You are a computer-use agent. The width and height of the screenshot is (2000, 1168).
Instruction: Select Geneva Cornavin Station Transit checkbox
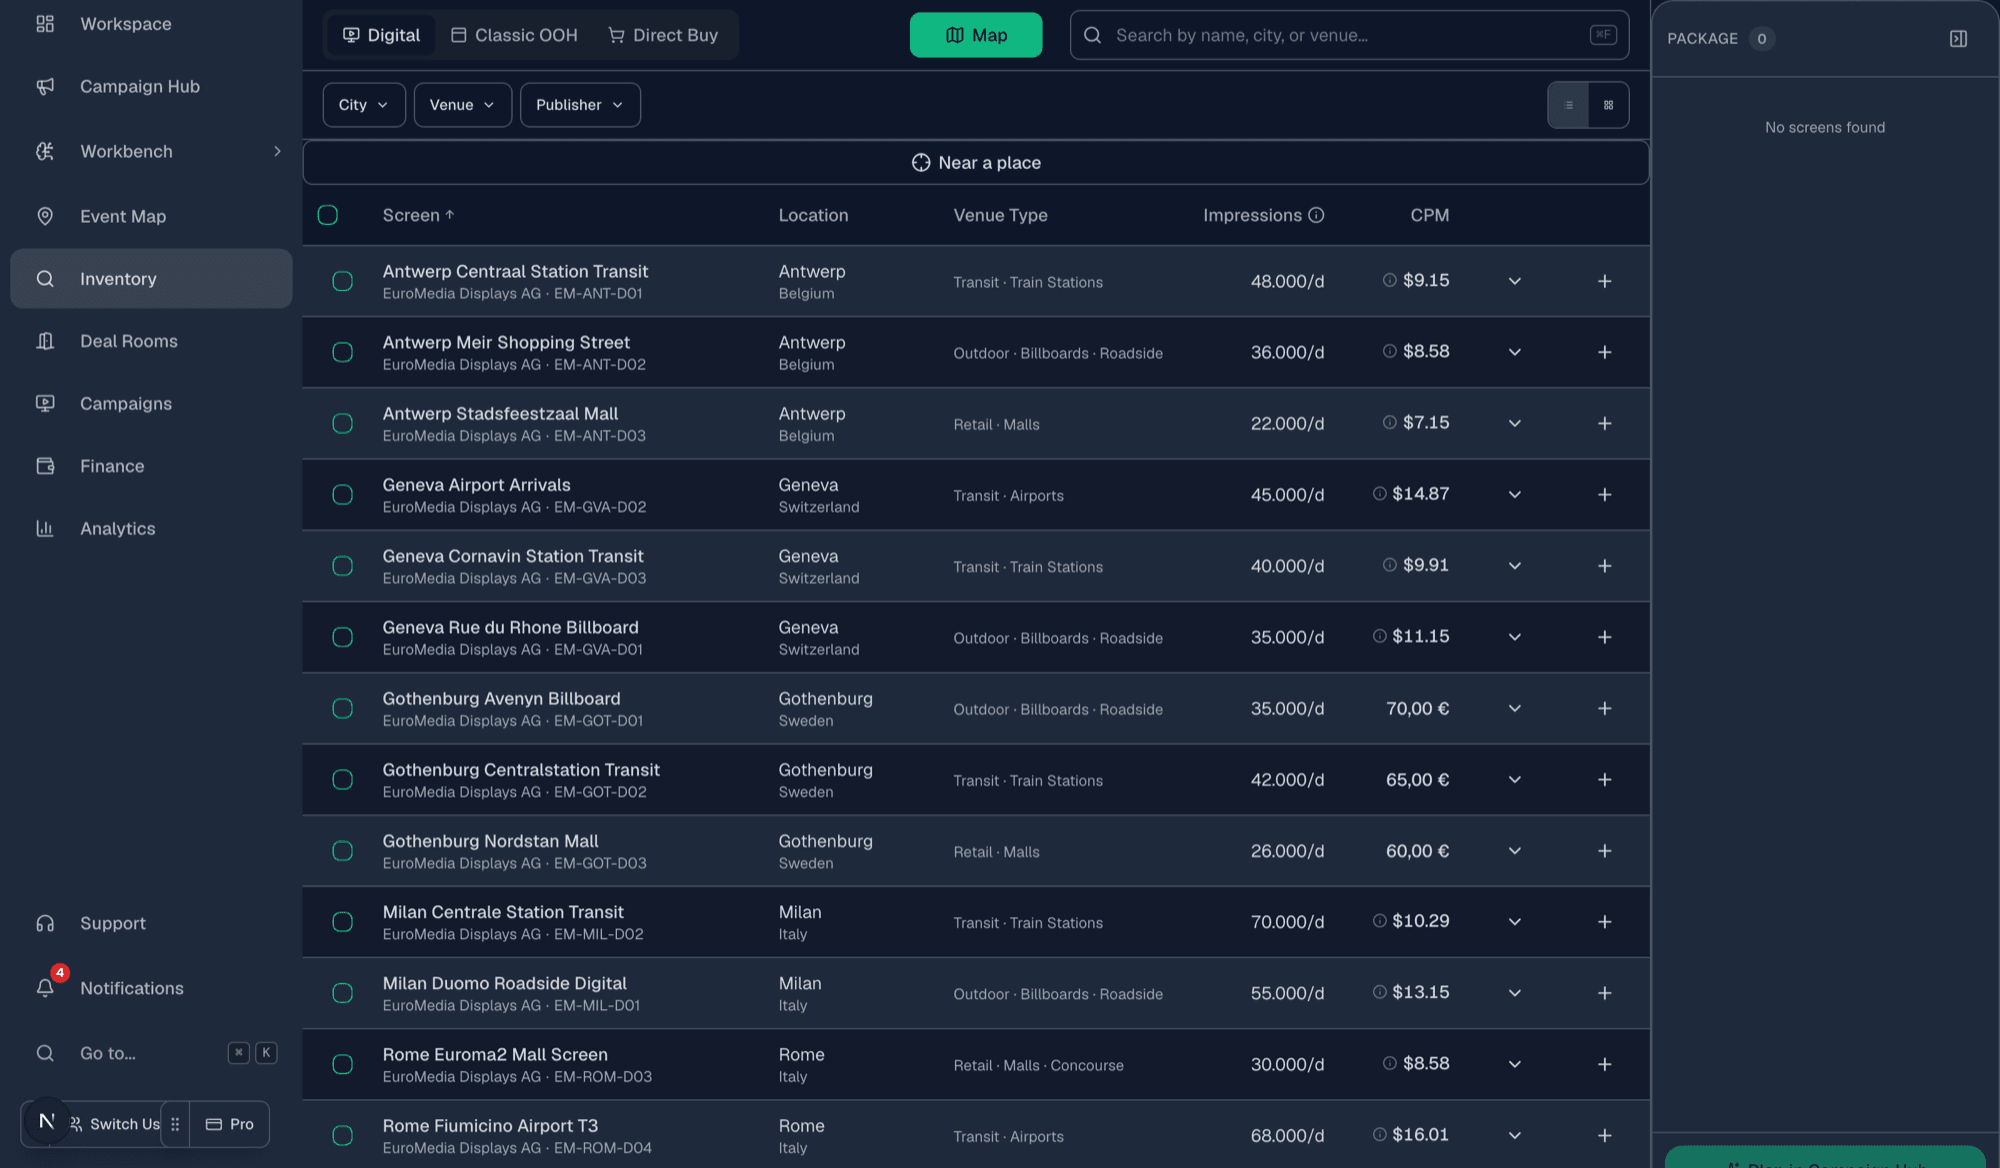click(342, 566)
